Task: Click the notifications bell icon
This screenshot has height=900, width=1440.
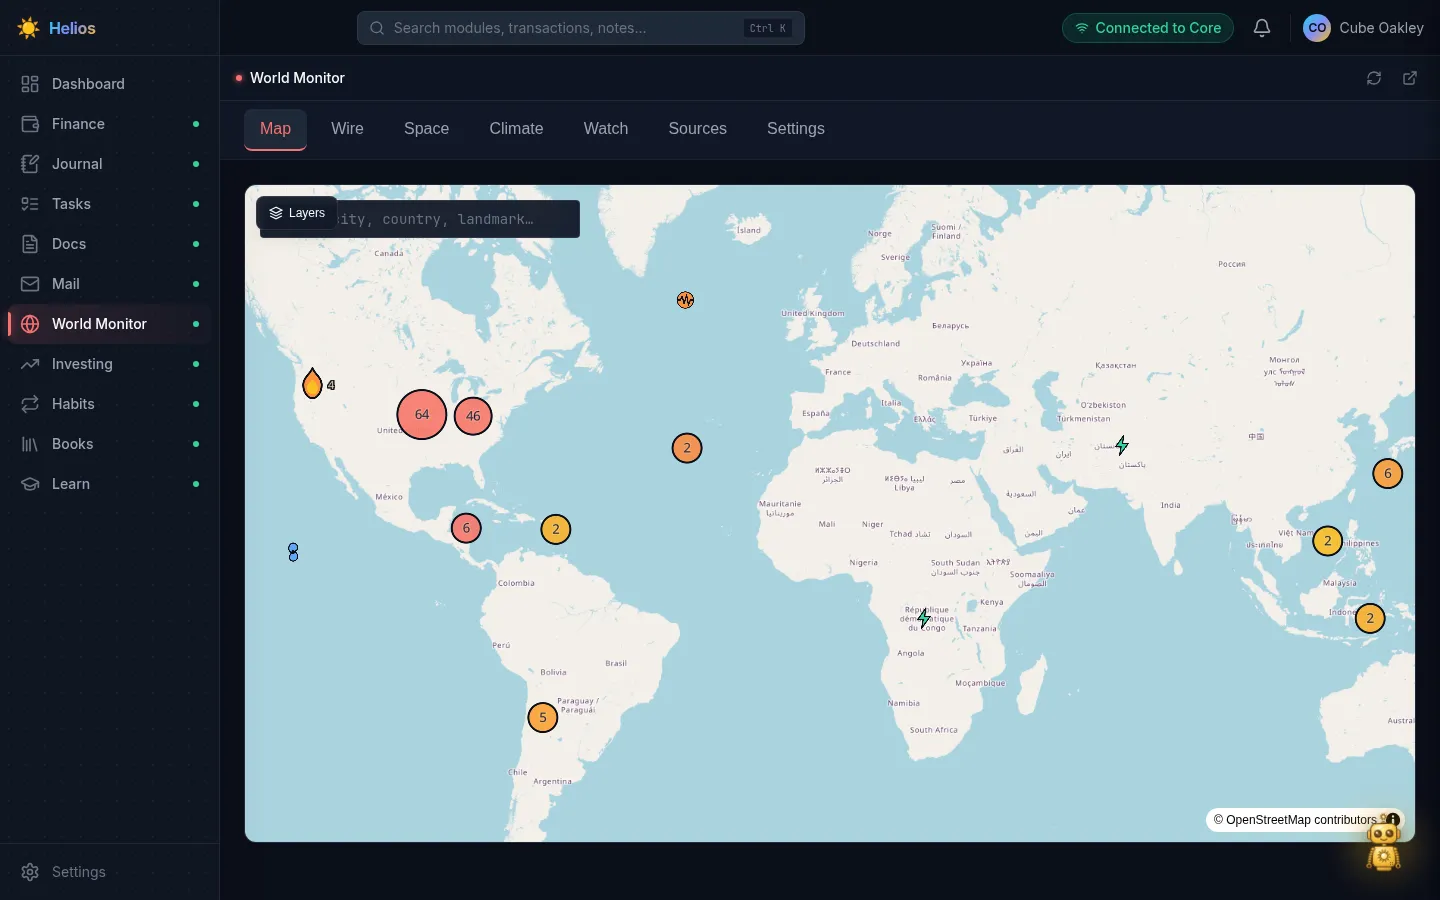Action: click(1262, 28)
